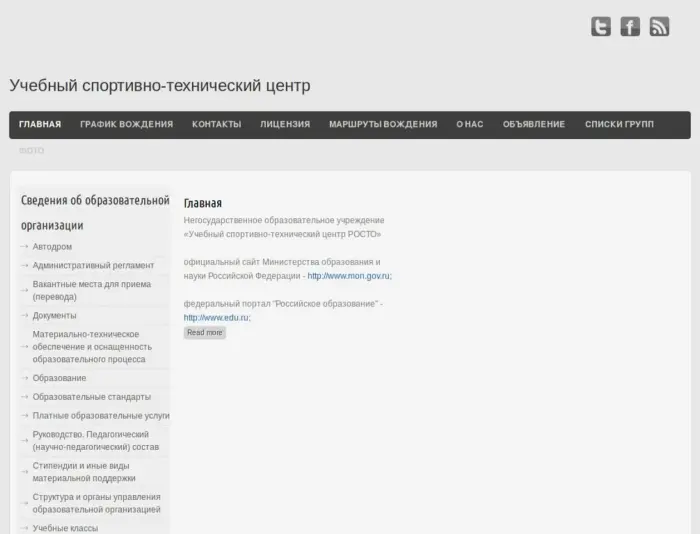The width and height of the screenshot is (700, 534).
Task: Open Документы in the sidebar list
Action: (x=54, y=316)
